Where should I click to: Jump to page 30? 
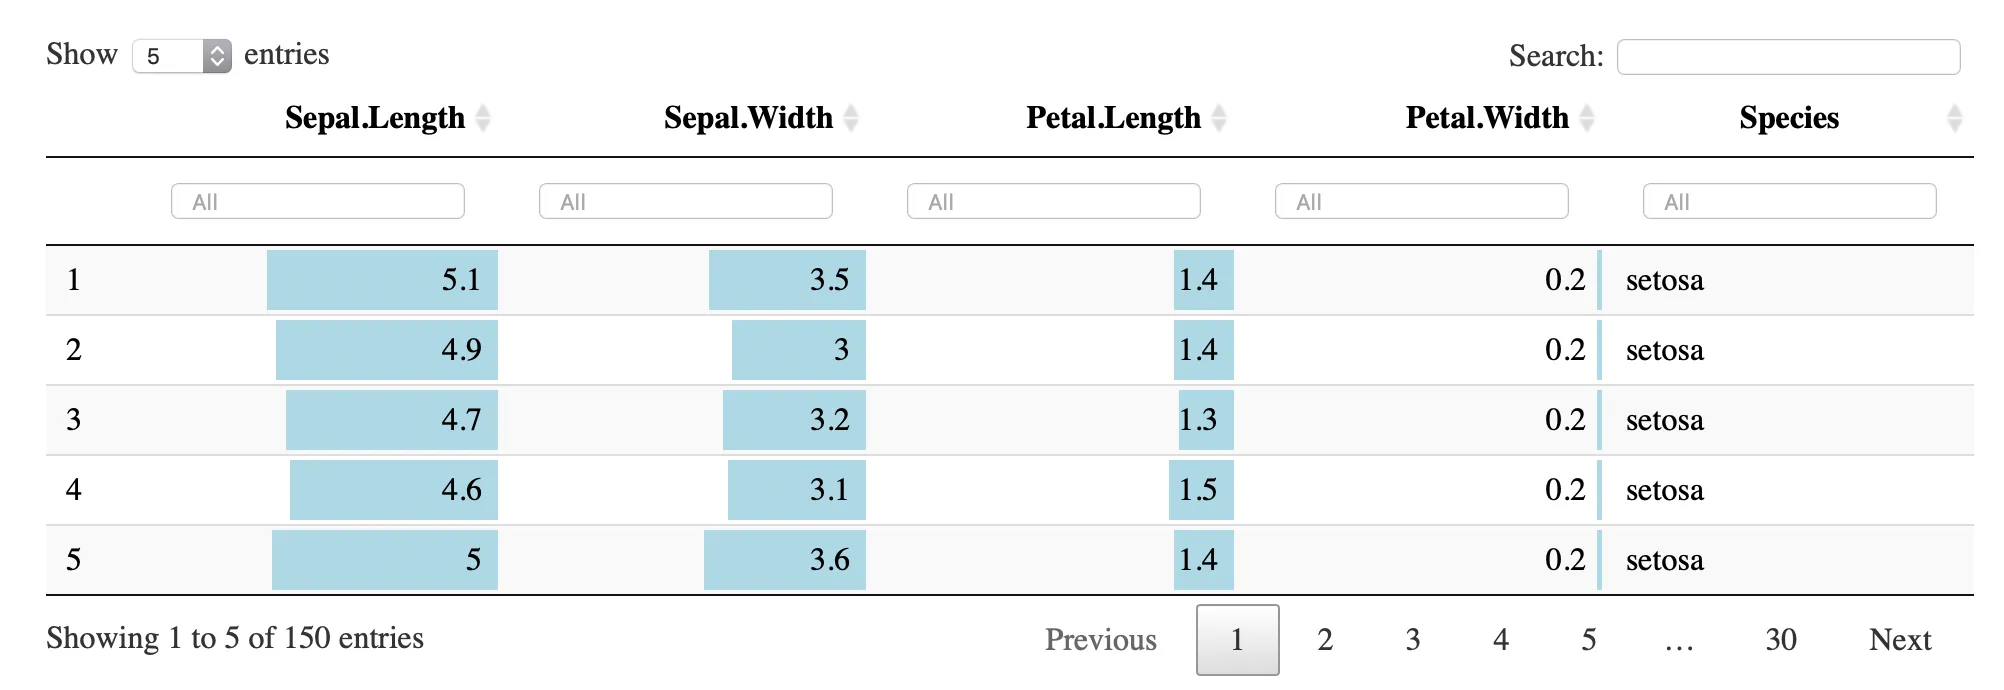click(1780, 640)
